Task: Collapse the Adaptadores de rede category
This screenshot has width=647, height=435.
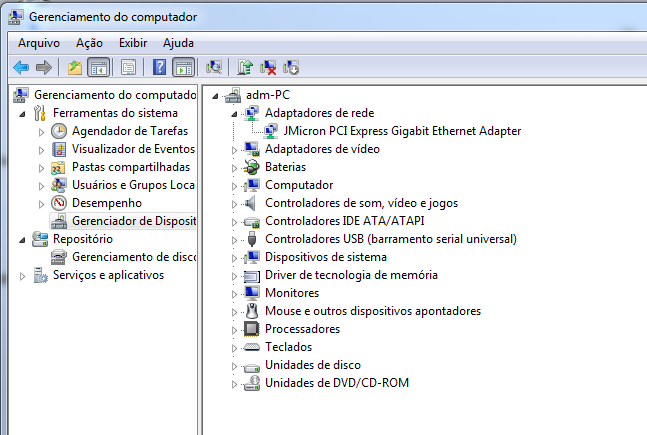Action: click(234, 114)
